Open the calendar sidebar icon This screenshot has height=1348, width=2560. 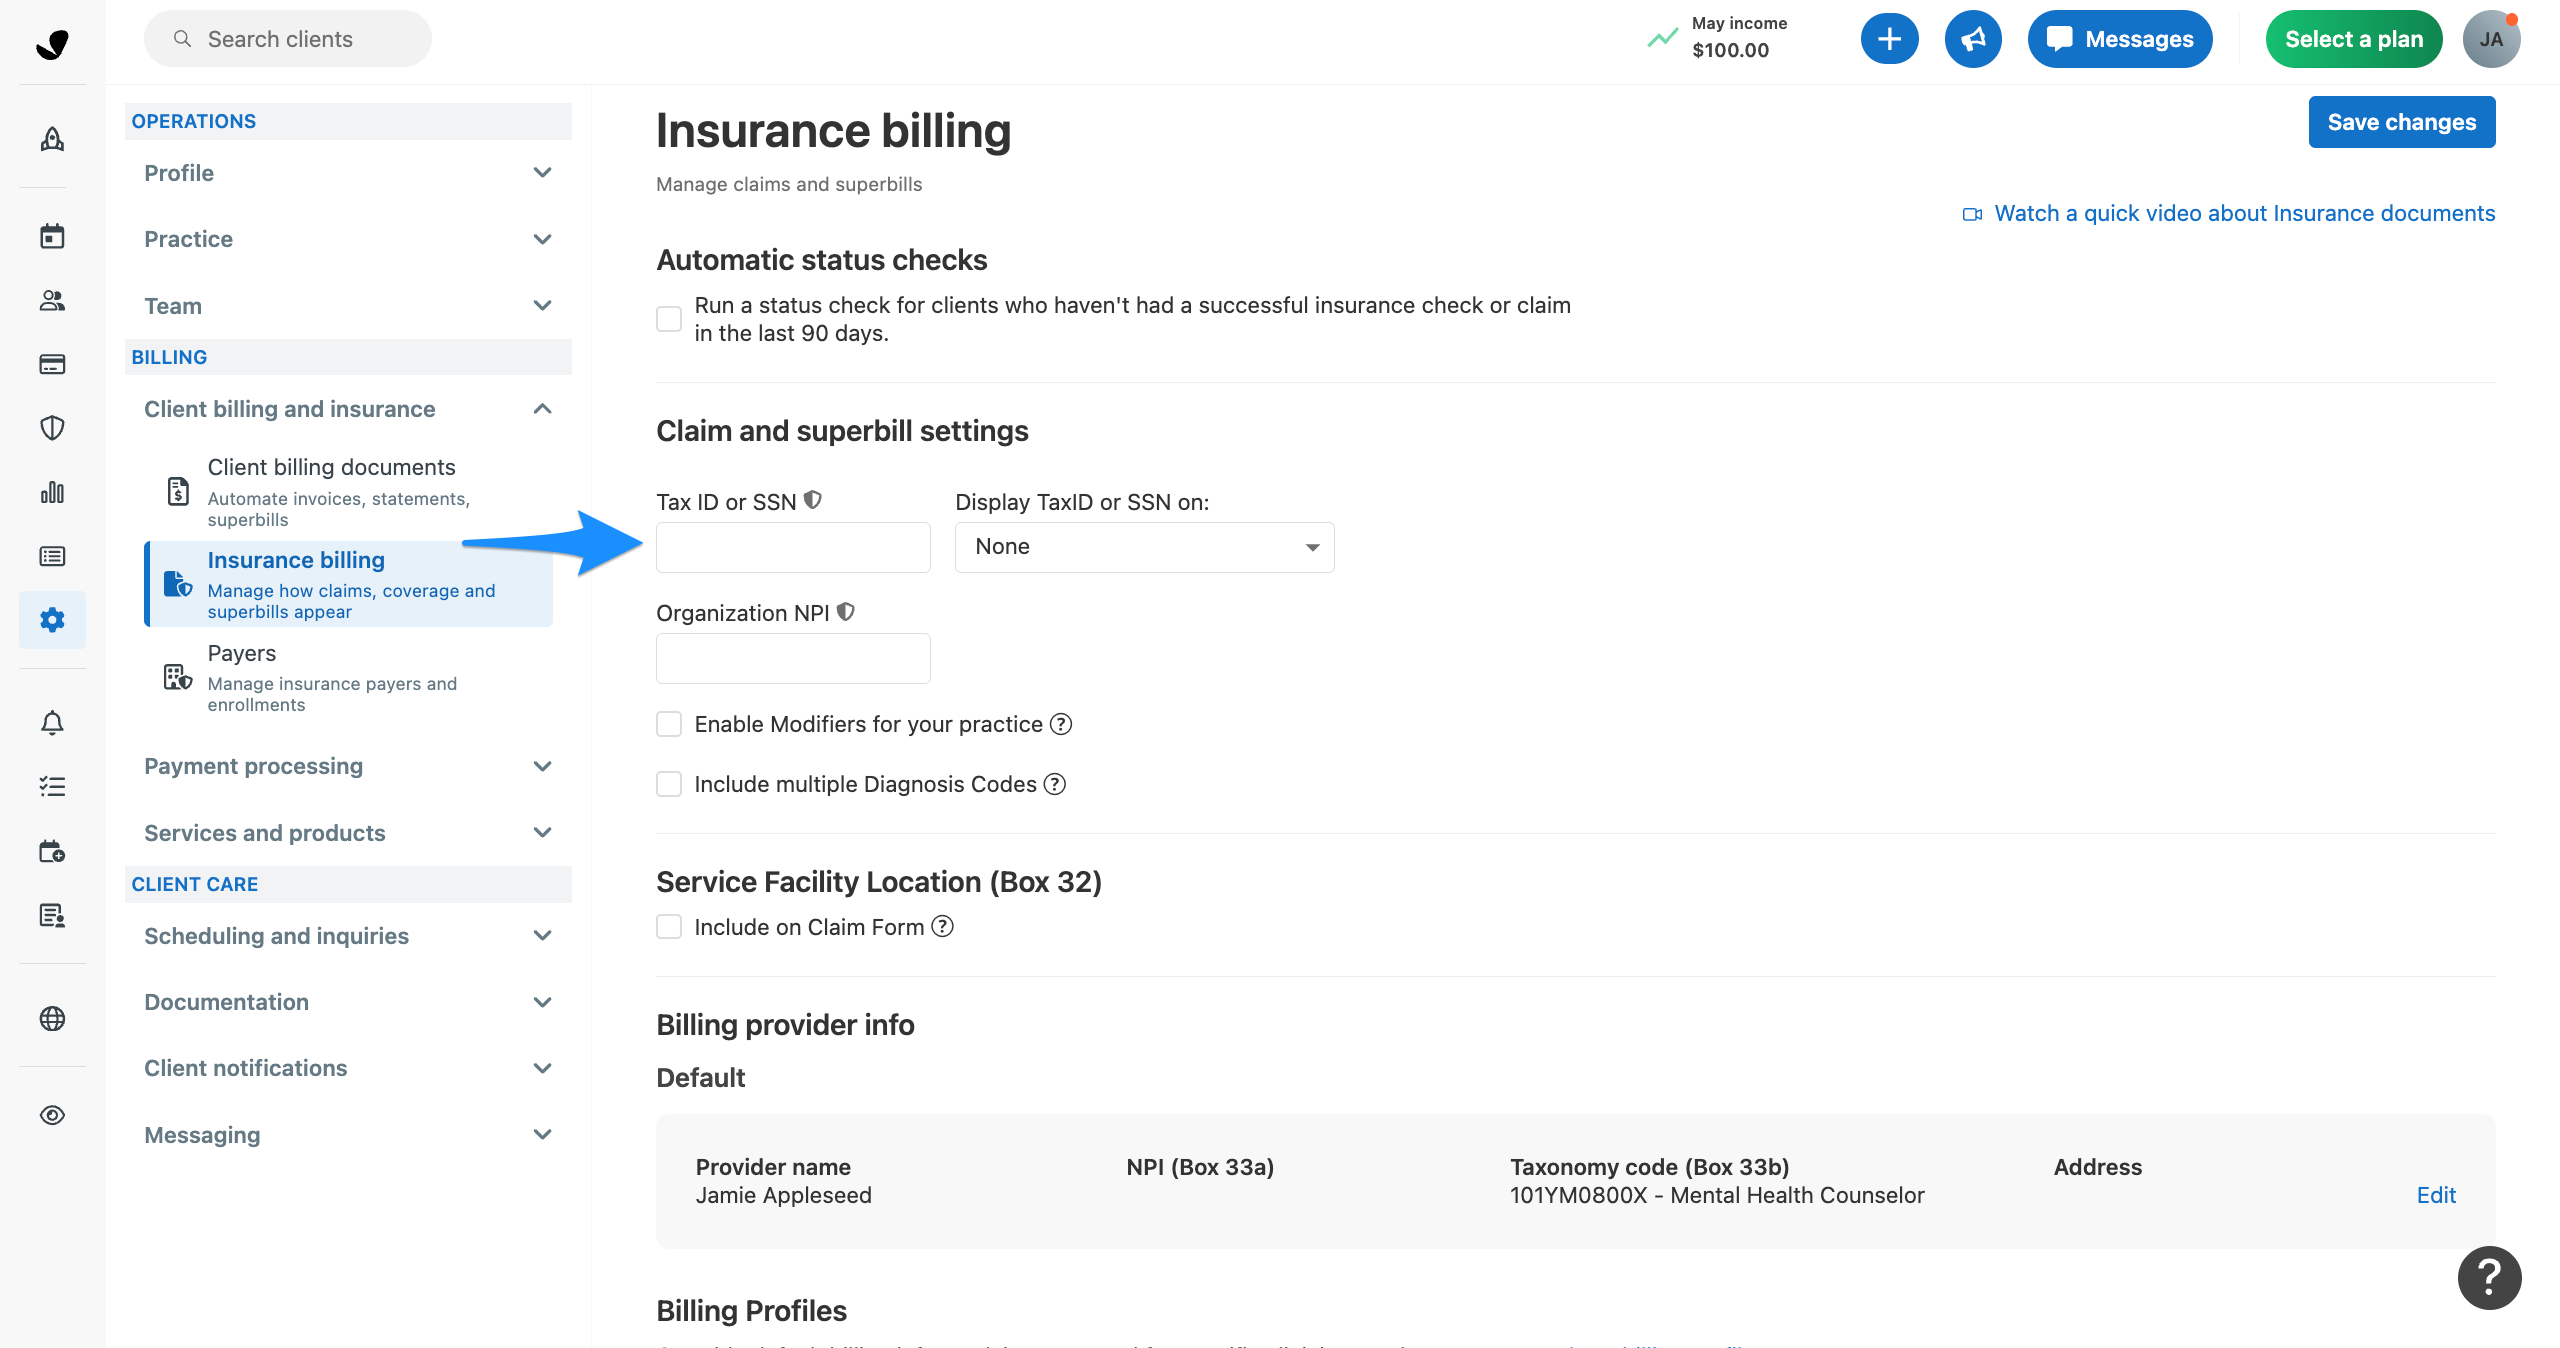(52, 236)
